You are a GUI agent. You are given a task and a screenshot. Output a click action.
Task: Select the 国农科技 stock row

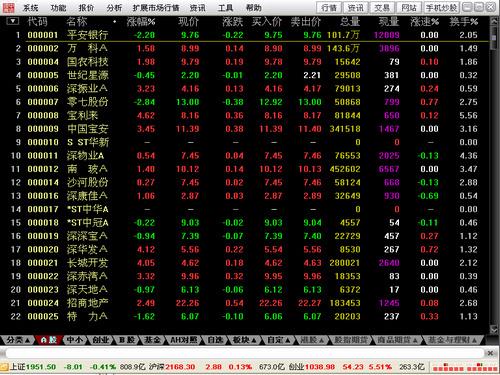[247, 62]
